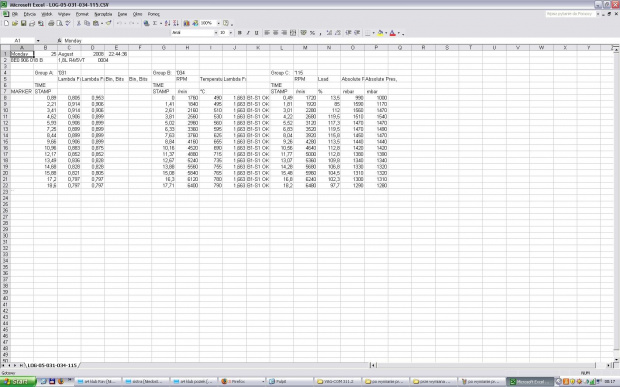Open the Format menu
The image size is (620, 387).
[x=82, y=14]
